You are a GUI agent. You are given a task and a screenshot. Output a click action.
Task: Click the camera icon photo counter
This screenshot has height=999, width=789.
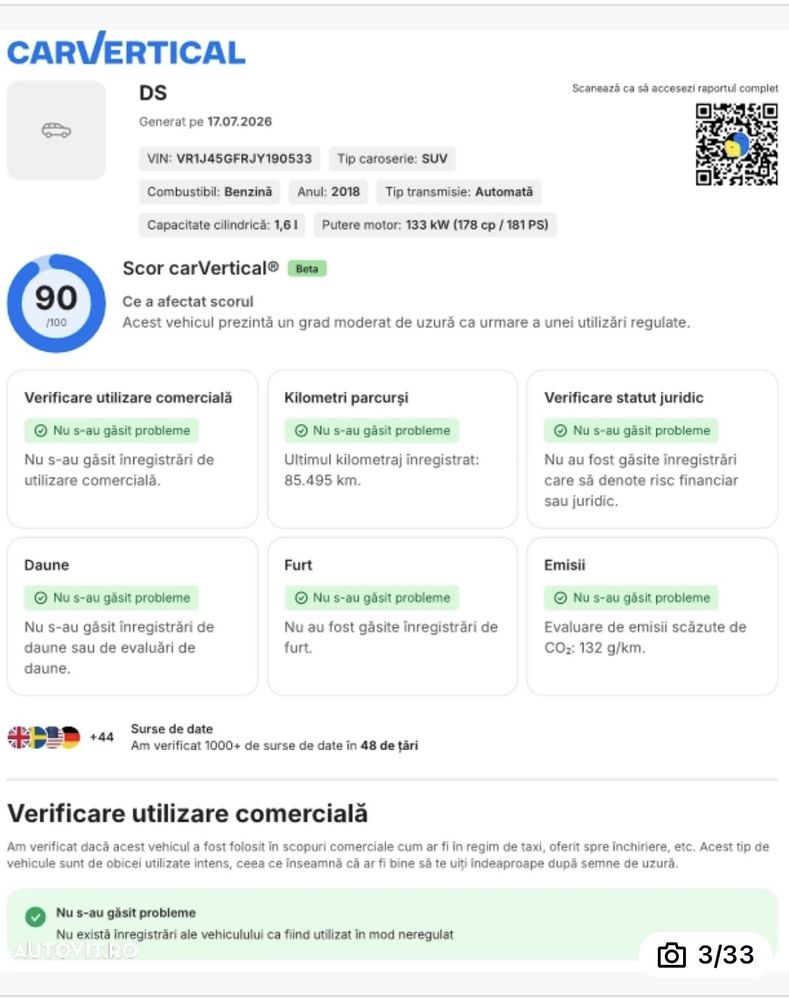pyautogui.click(x=706, y=954)
